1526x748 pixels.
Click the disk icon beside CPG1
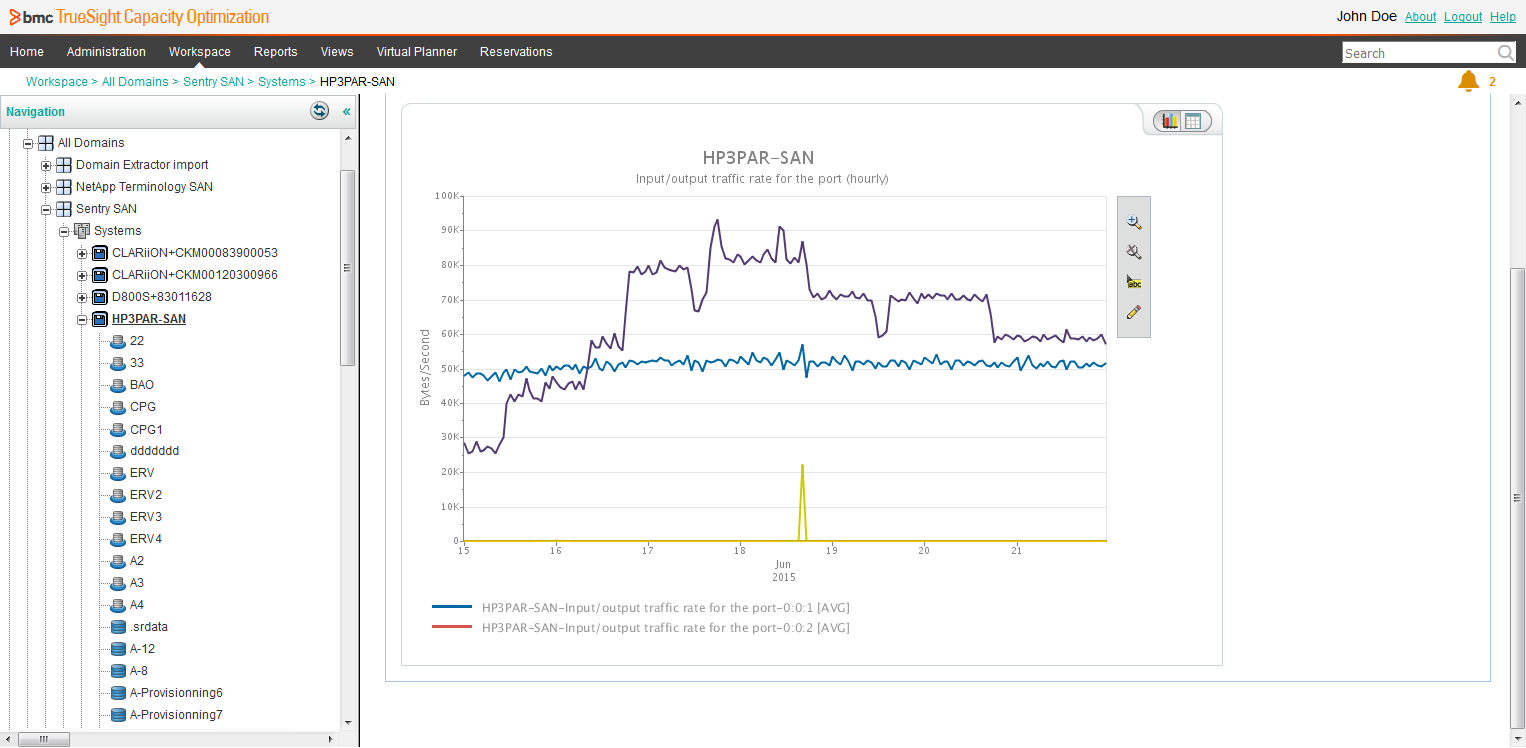[118, 429]
